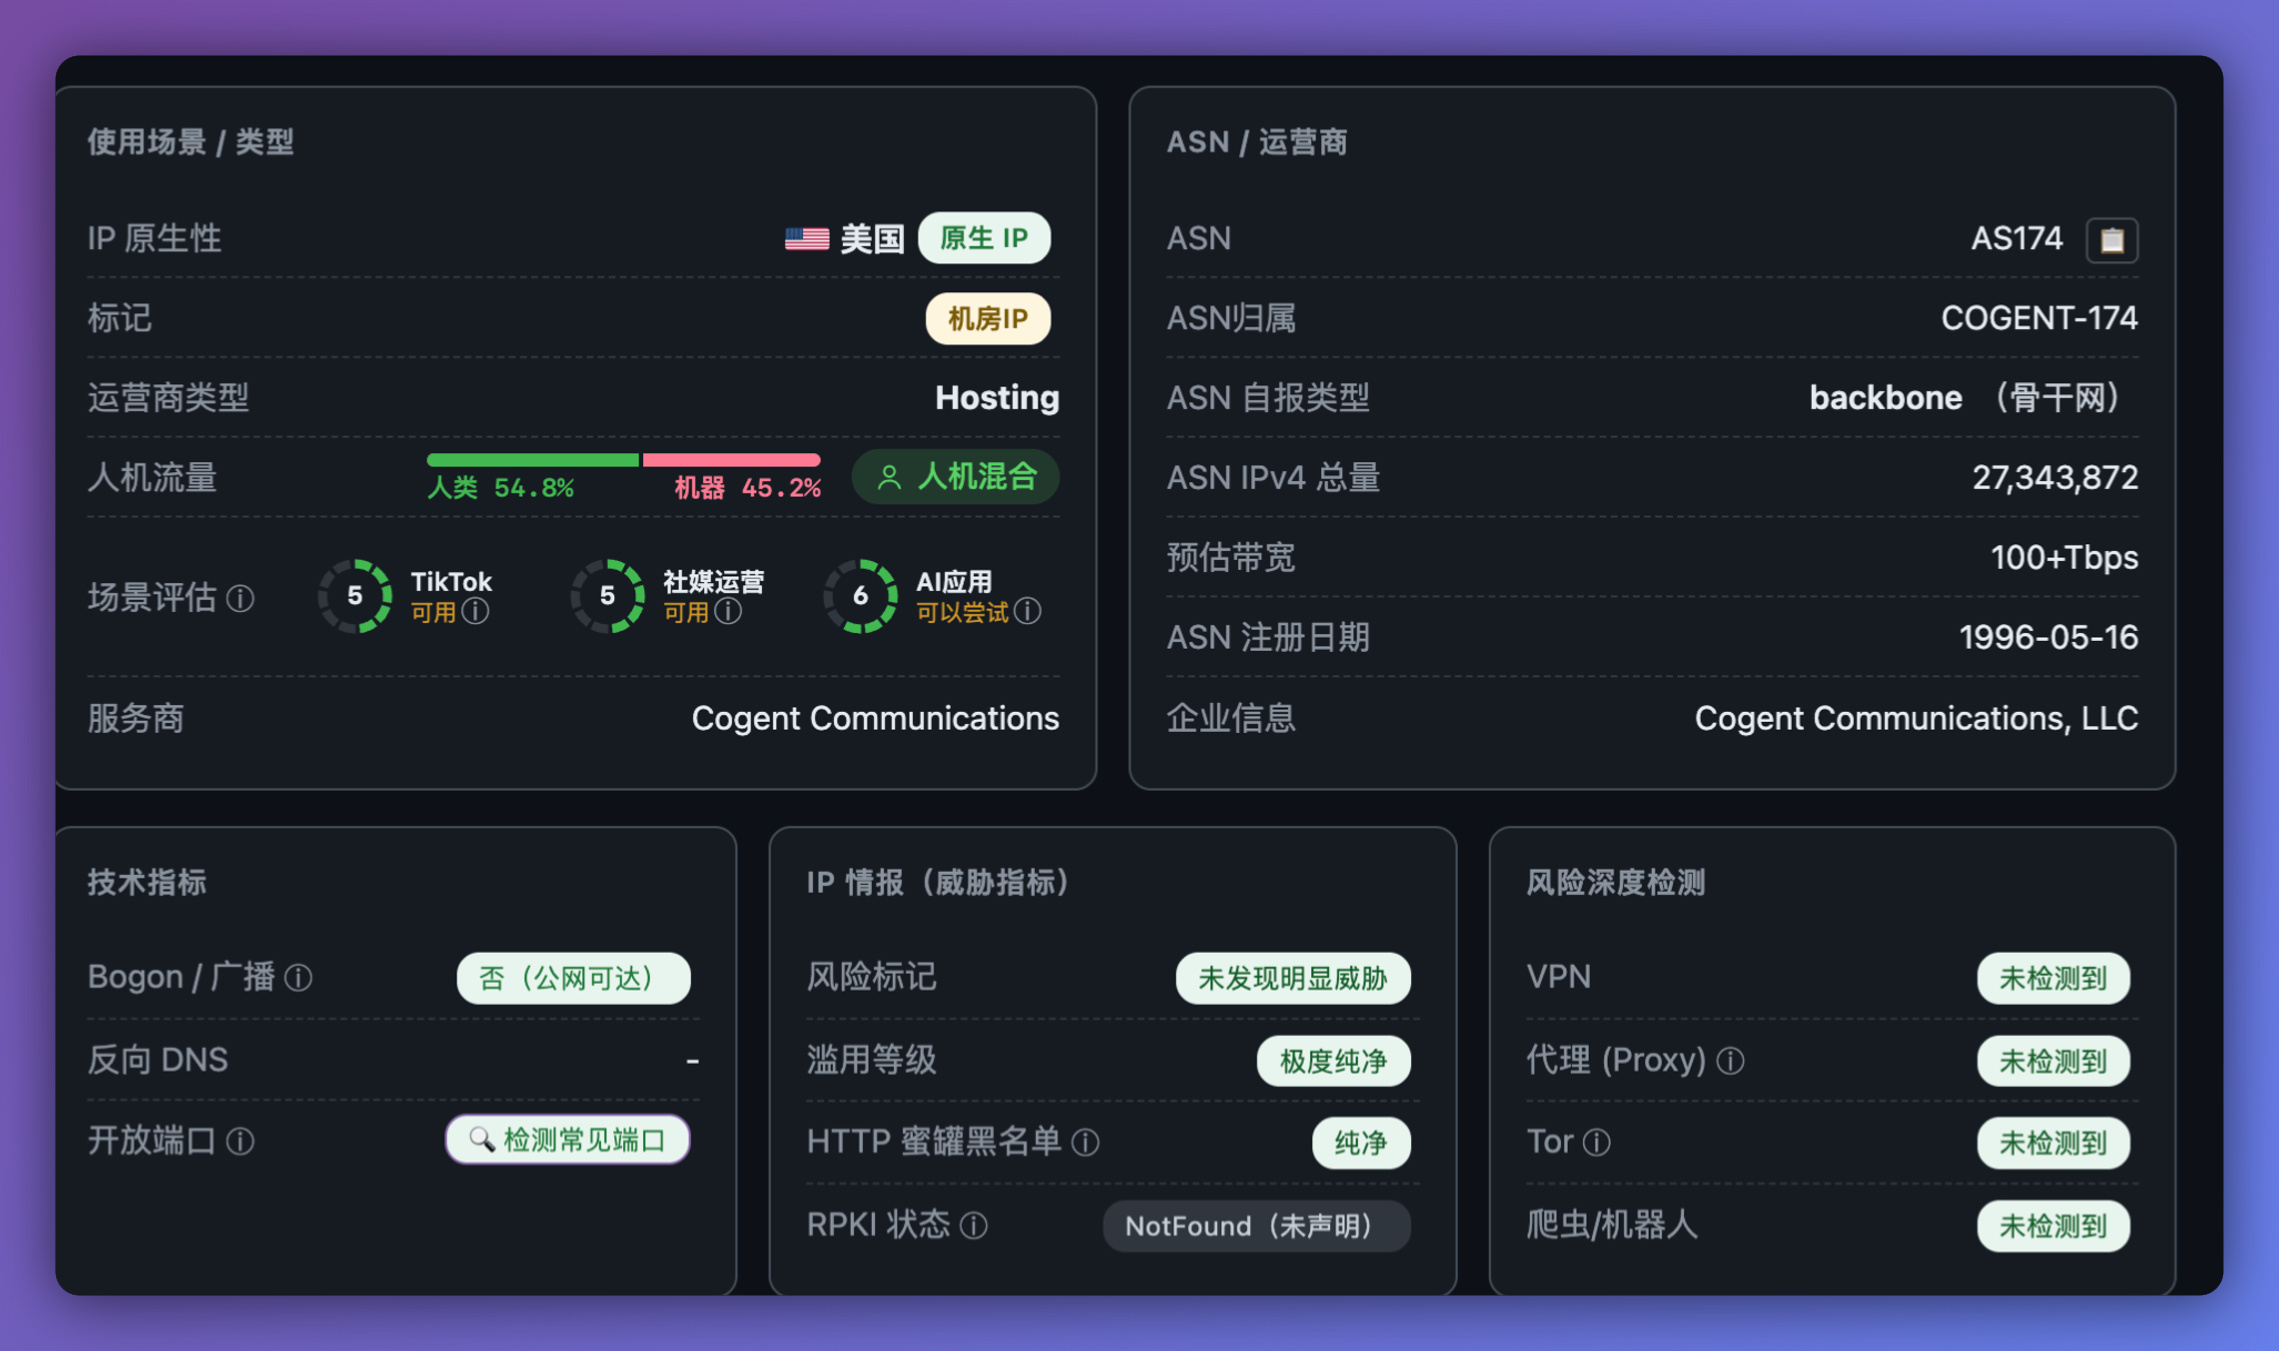2279x1351 pixels.
Task: Click the green 人类 traffic bar
Action: pyautogui.click(x=532, y=460)
